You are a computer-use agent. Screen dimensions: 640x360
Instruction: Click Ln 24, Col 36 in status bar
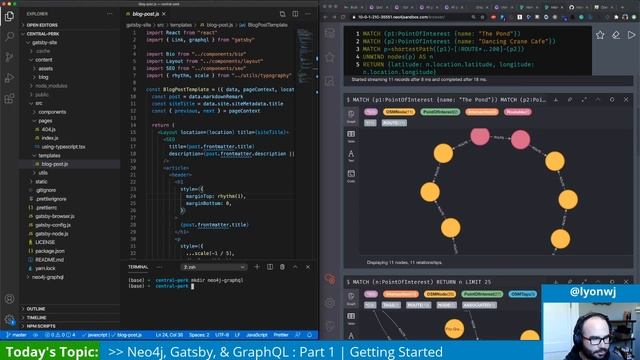tap(169, 335)
